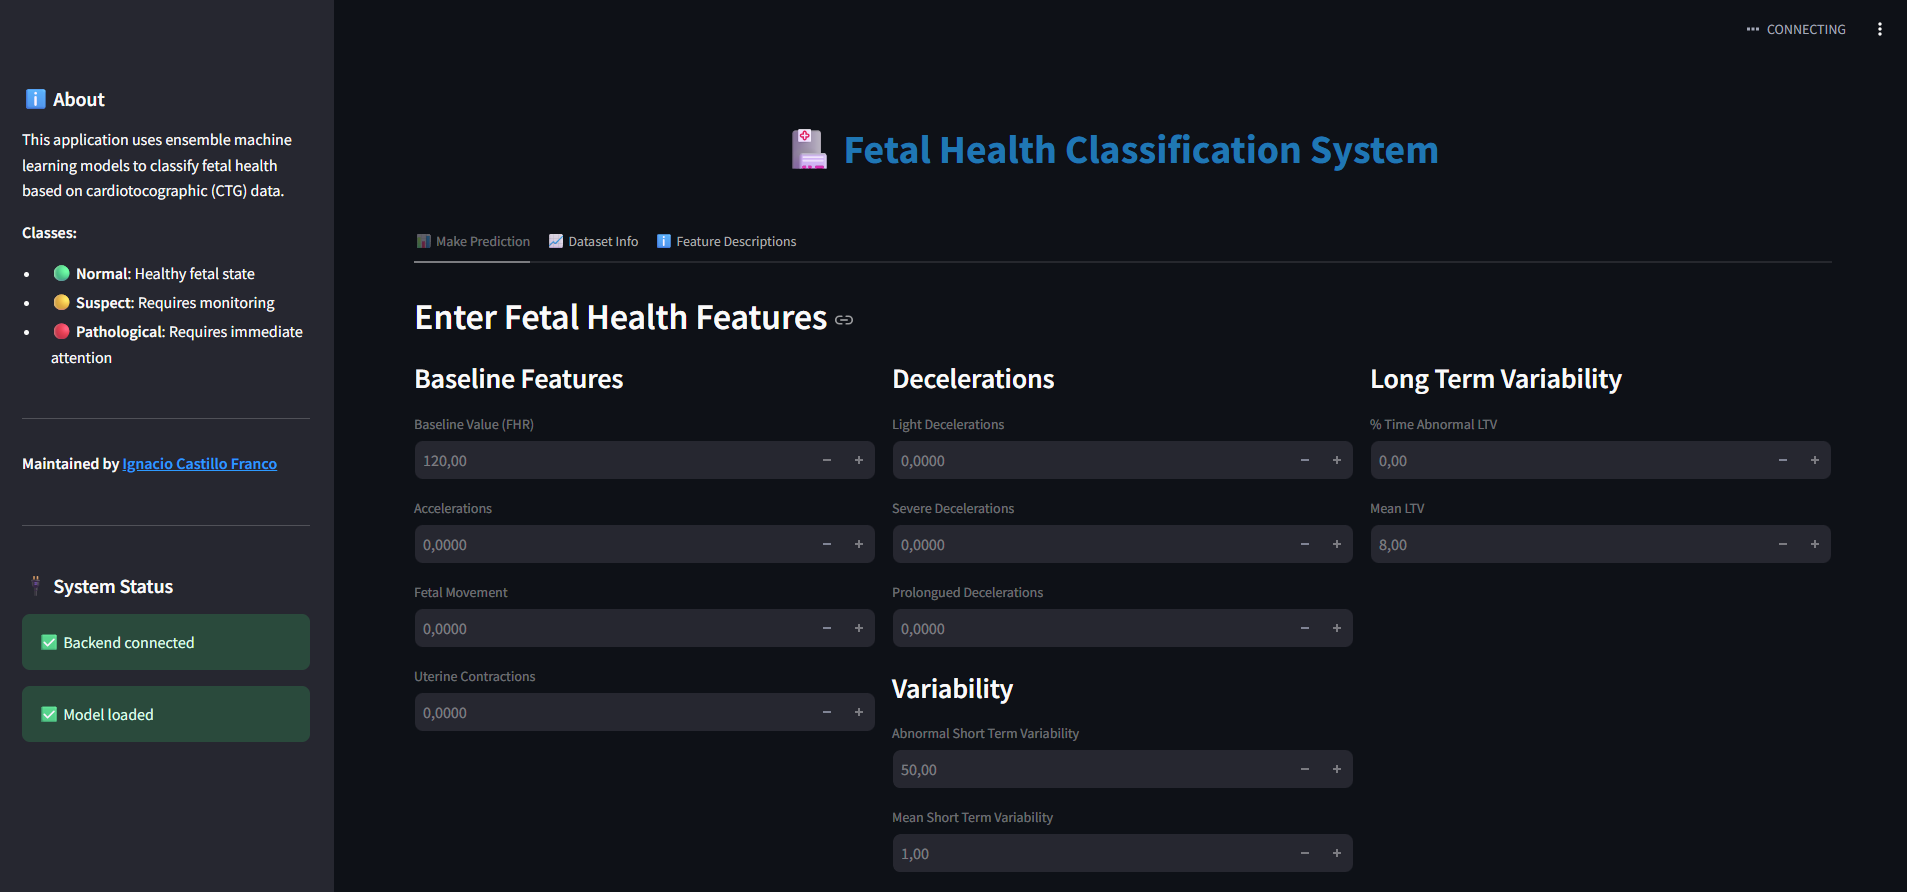Increase Fetal Movement value
Viewport: 1907px width, 892px height.
pos(858,628)
